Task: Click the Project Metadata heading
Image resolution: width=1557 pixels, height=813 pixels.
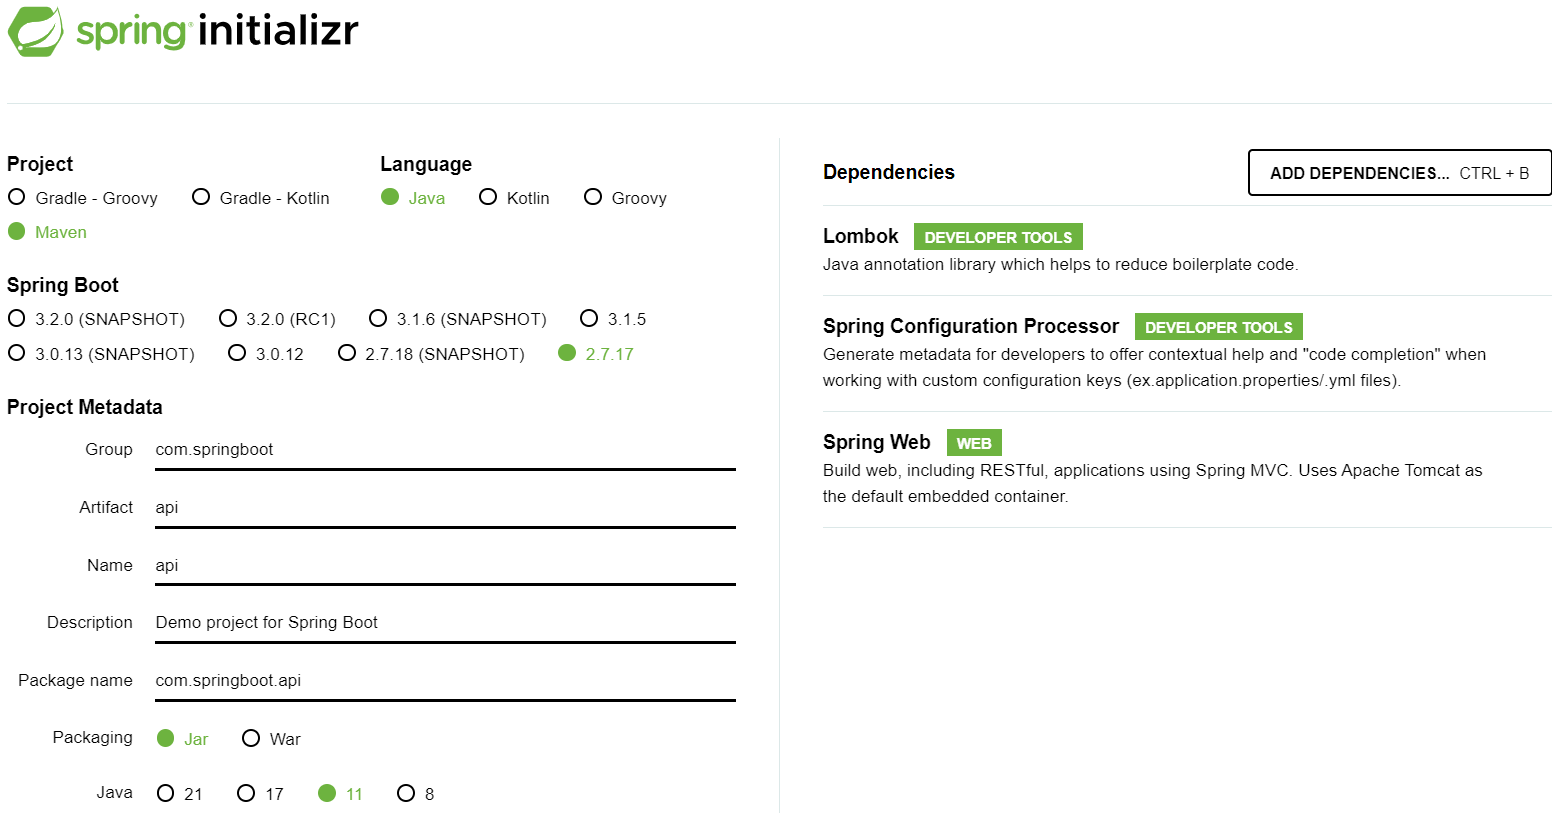Action: pyautogui.click(x=85, y=407)
